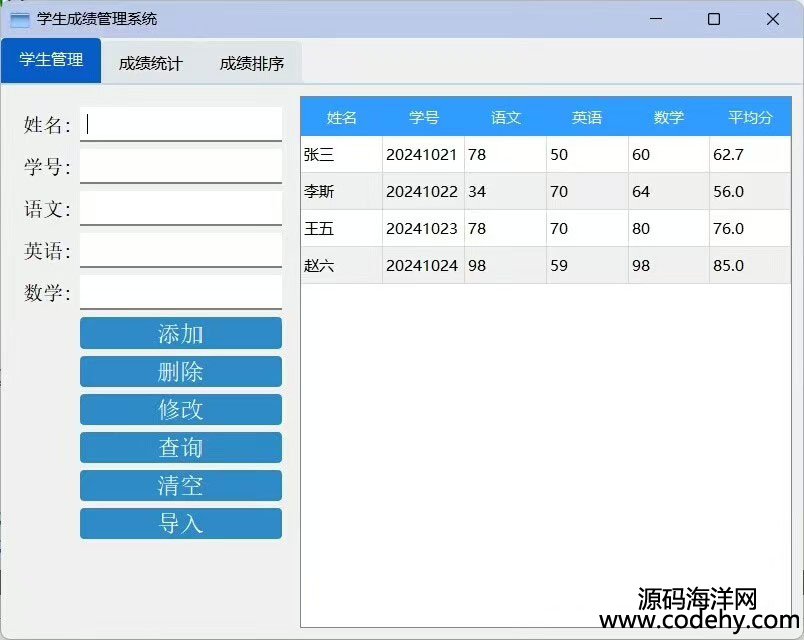
Task: Select the 英语 score input field
Action: pos(181,250)
